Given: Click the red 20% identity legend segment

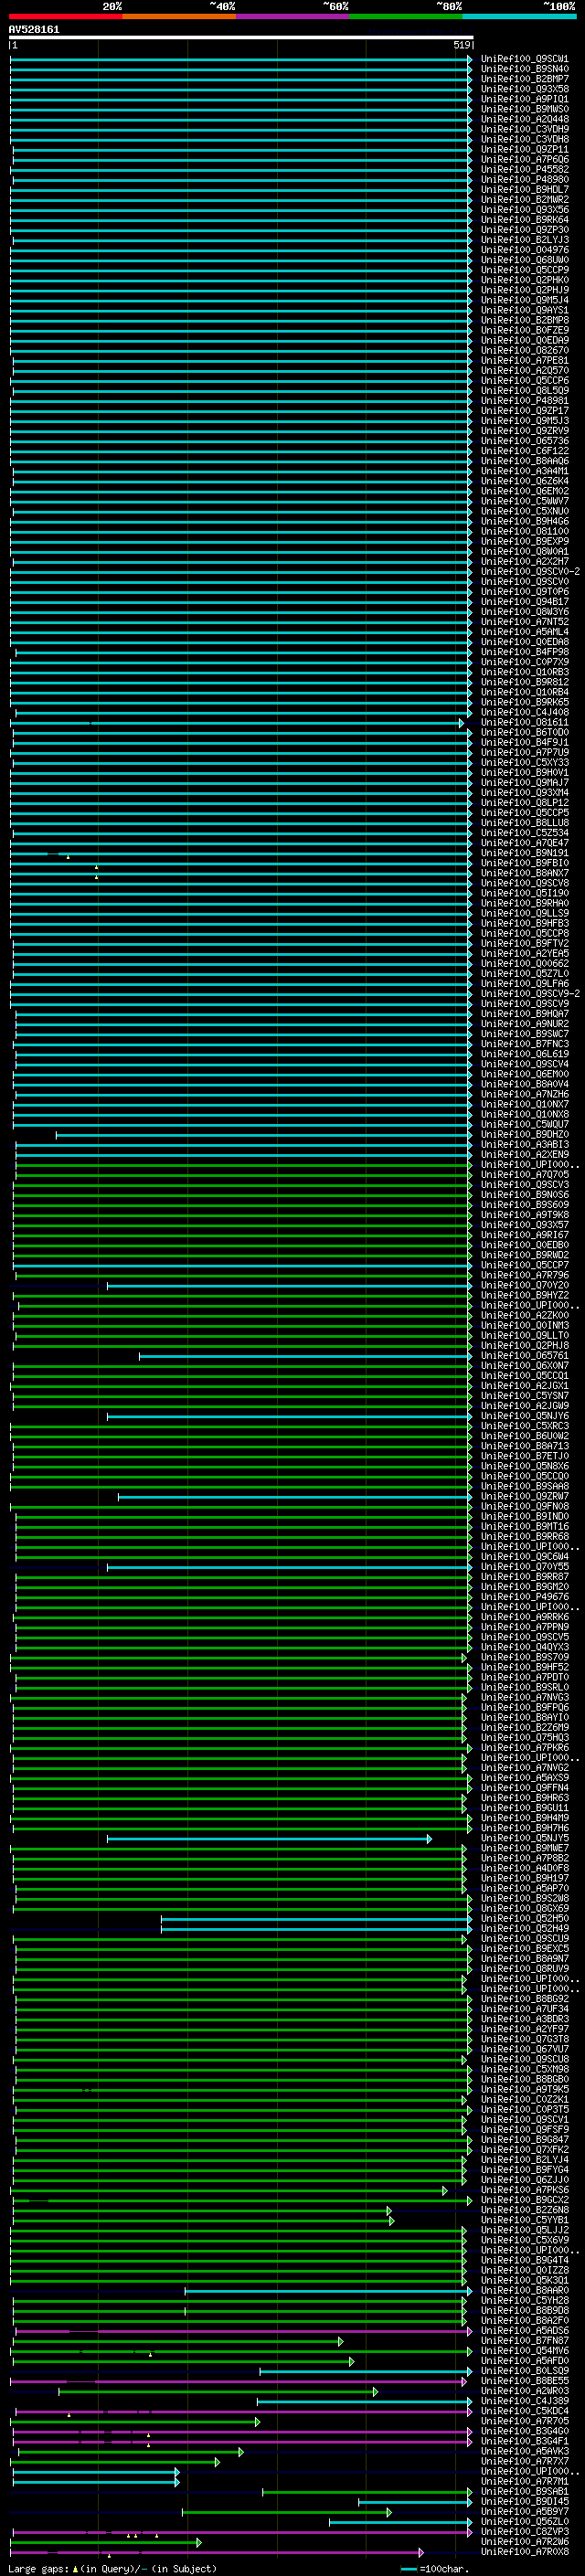Looking at the screenshot, I should coord(65,17).
